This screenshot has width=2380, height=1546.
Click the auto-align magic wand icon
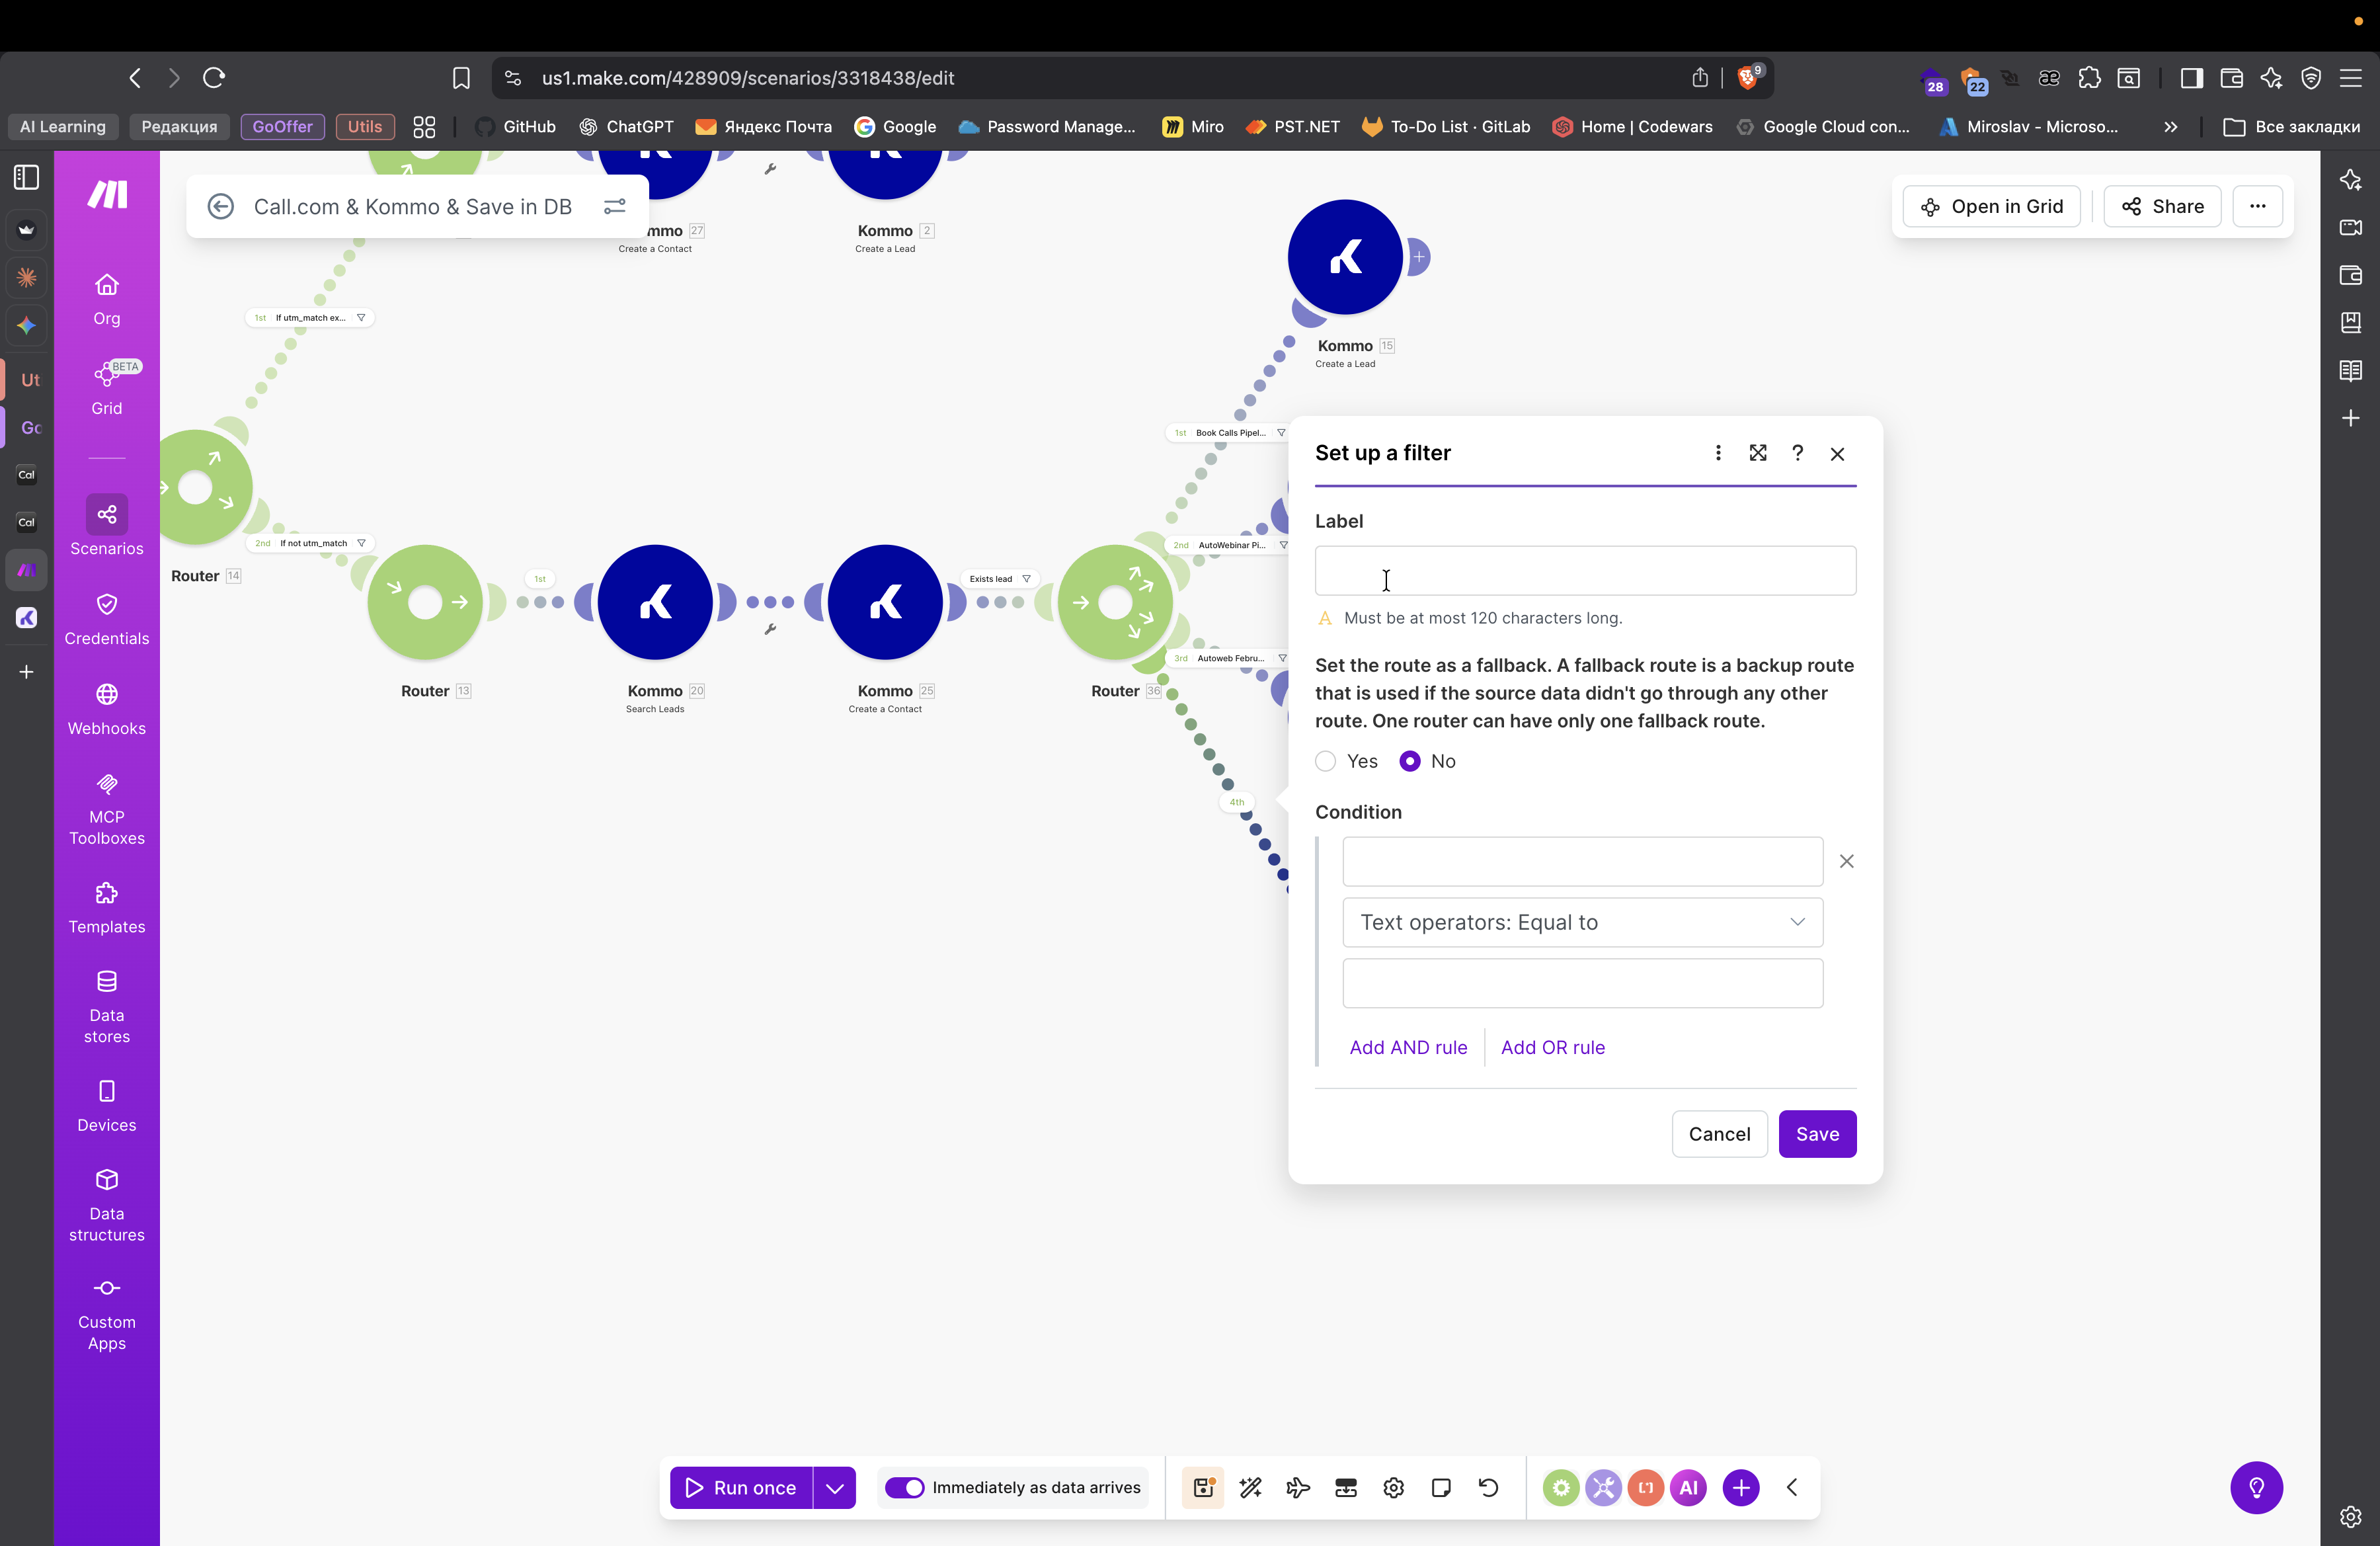1250,1487
